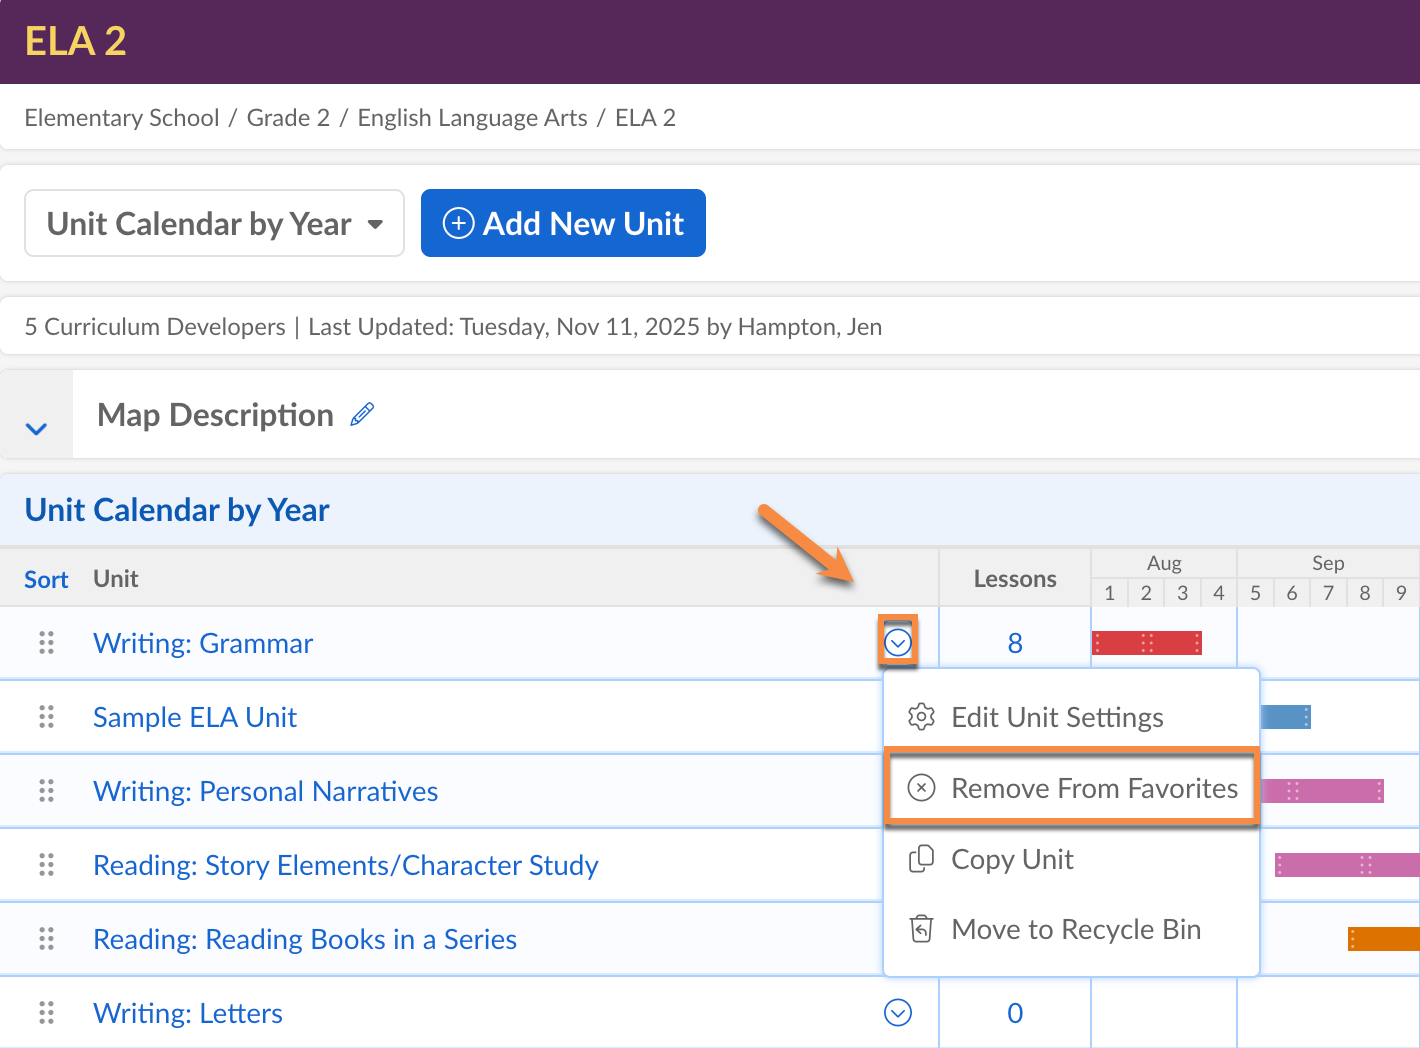The height and width of the screenshot is (1048, 1420).
Task: Choose Edit Unit Settings from menu
Action: 1057,717
